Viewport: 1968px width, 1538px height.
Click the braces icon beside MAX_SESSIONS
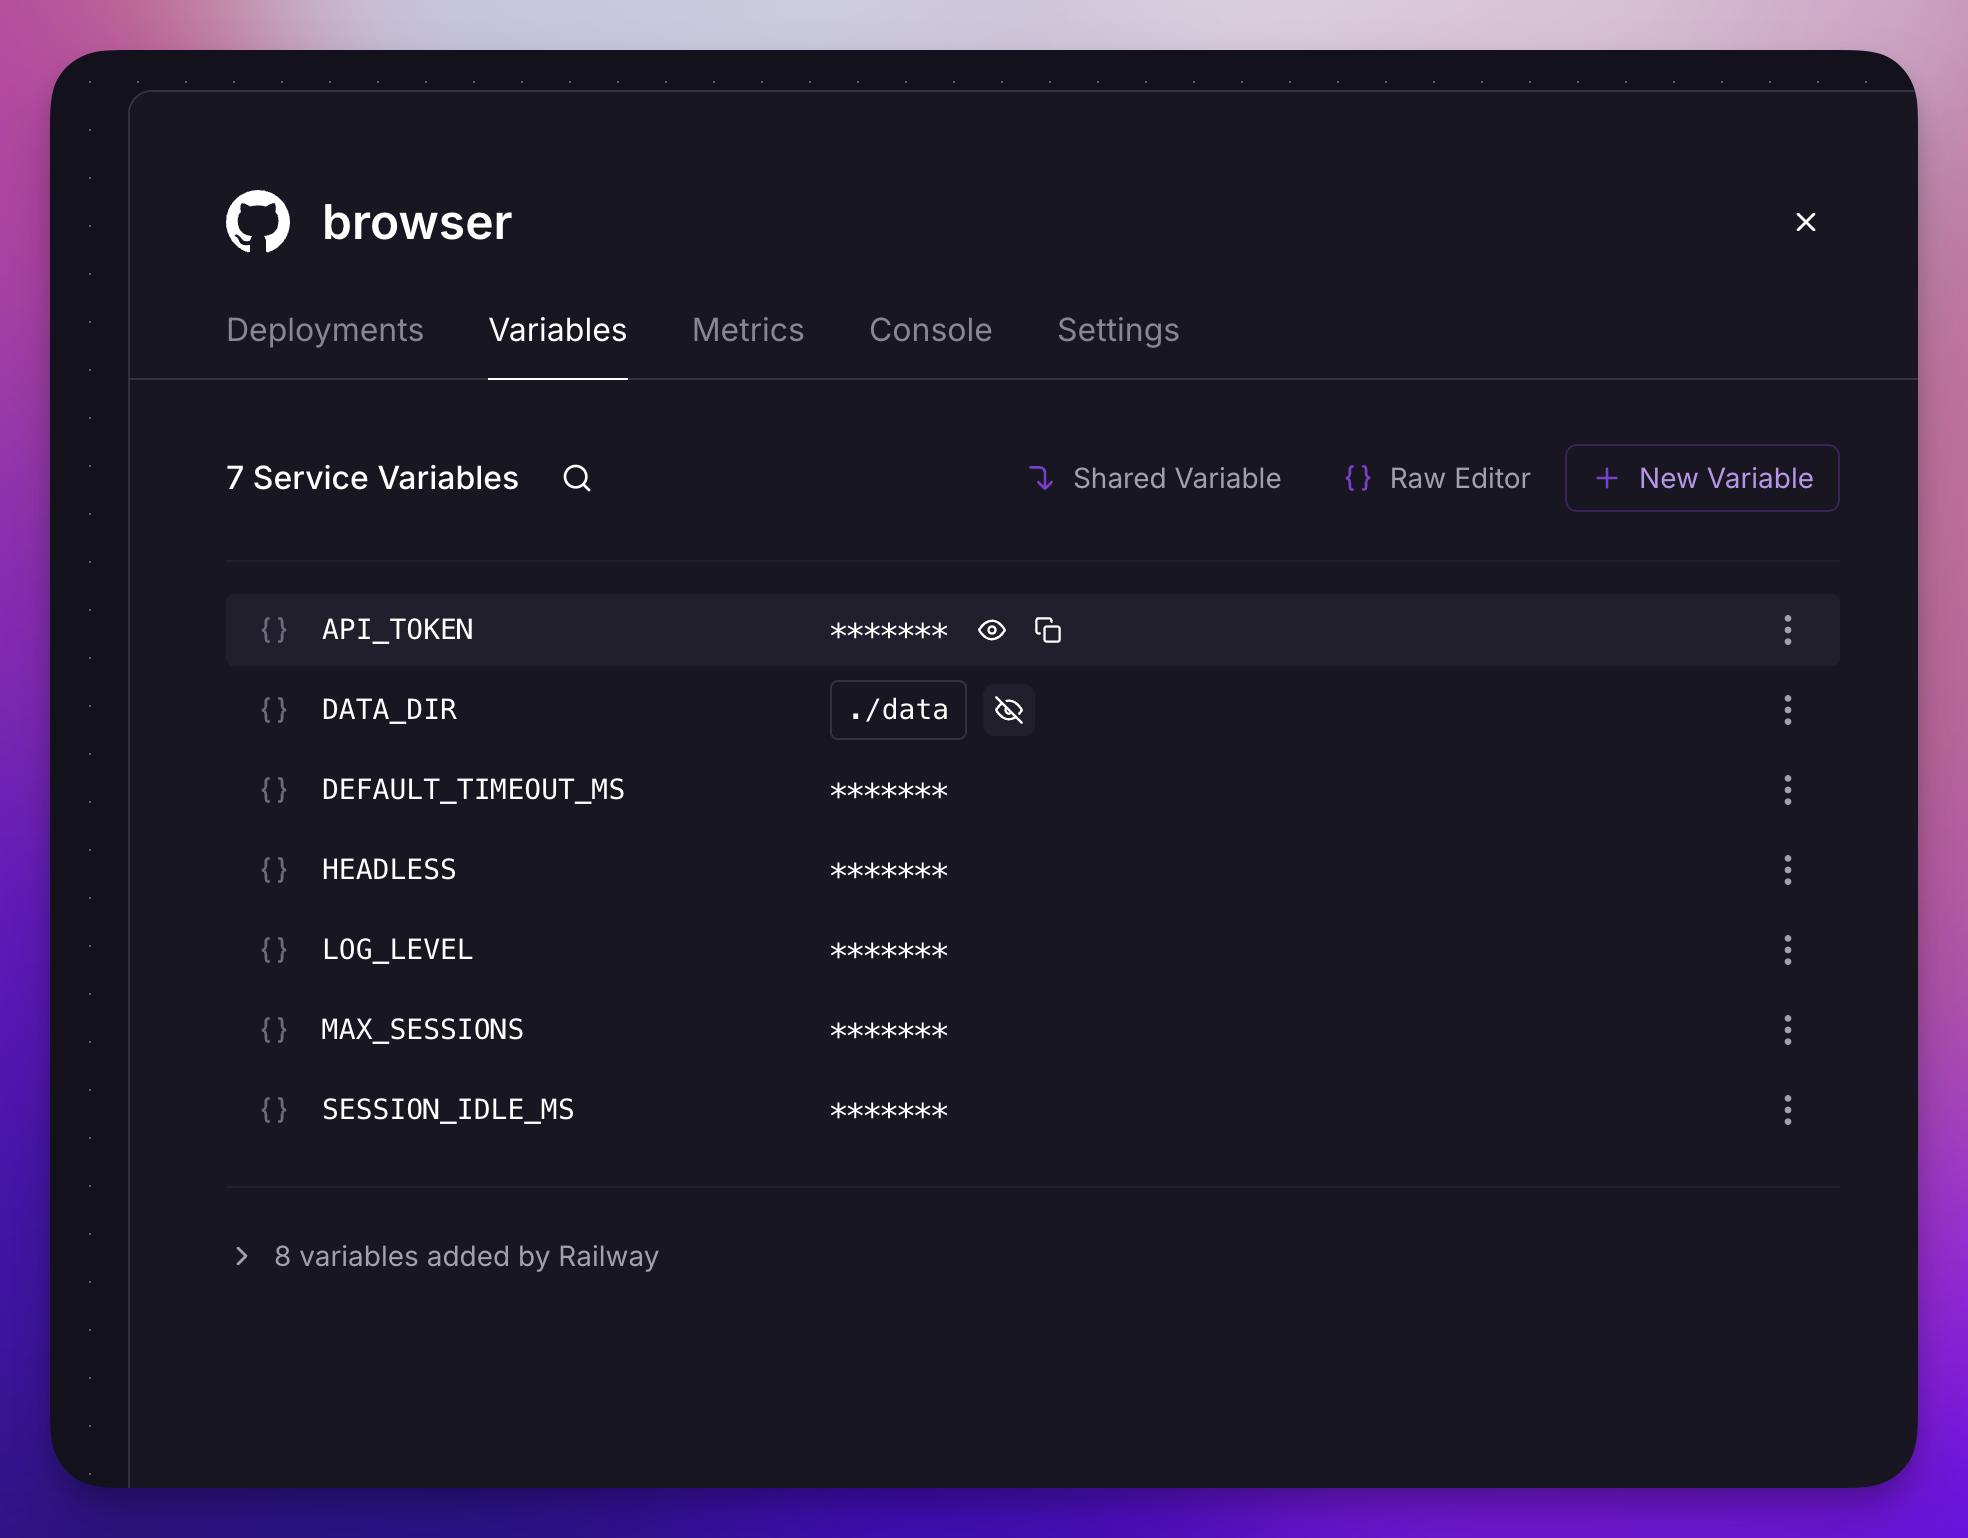274,1030
